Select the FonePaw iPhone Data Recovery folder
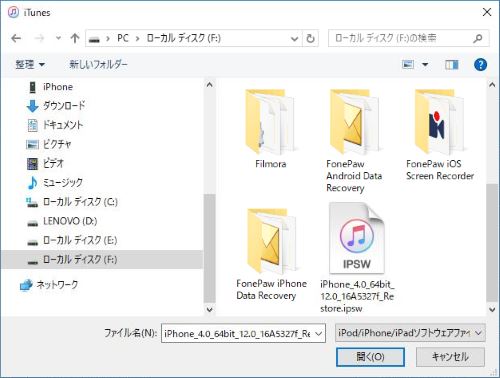Image resolution: width=500 pixels, height=378 pixels. pos(271,254)
